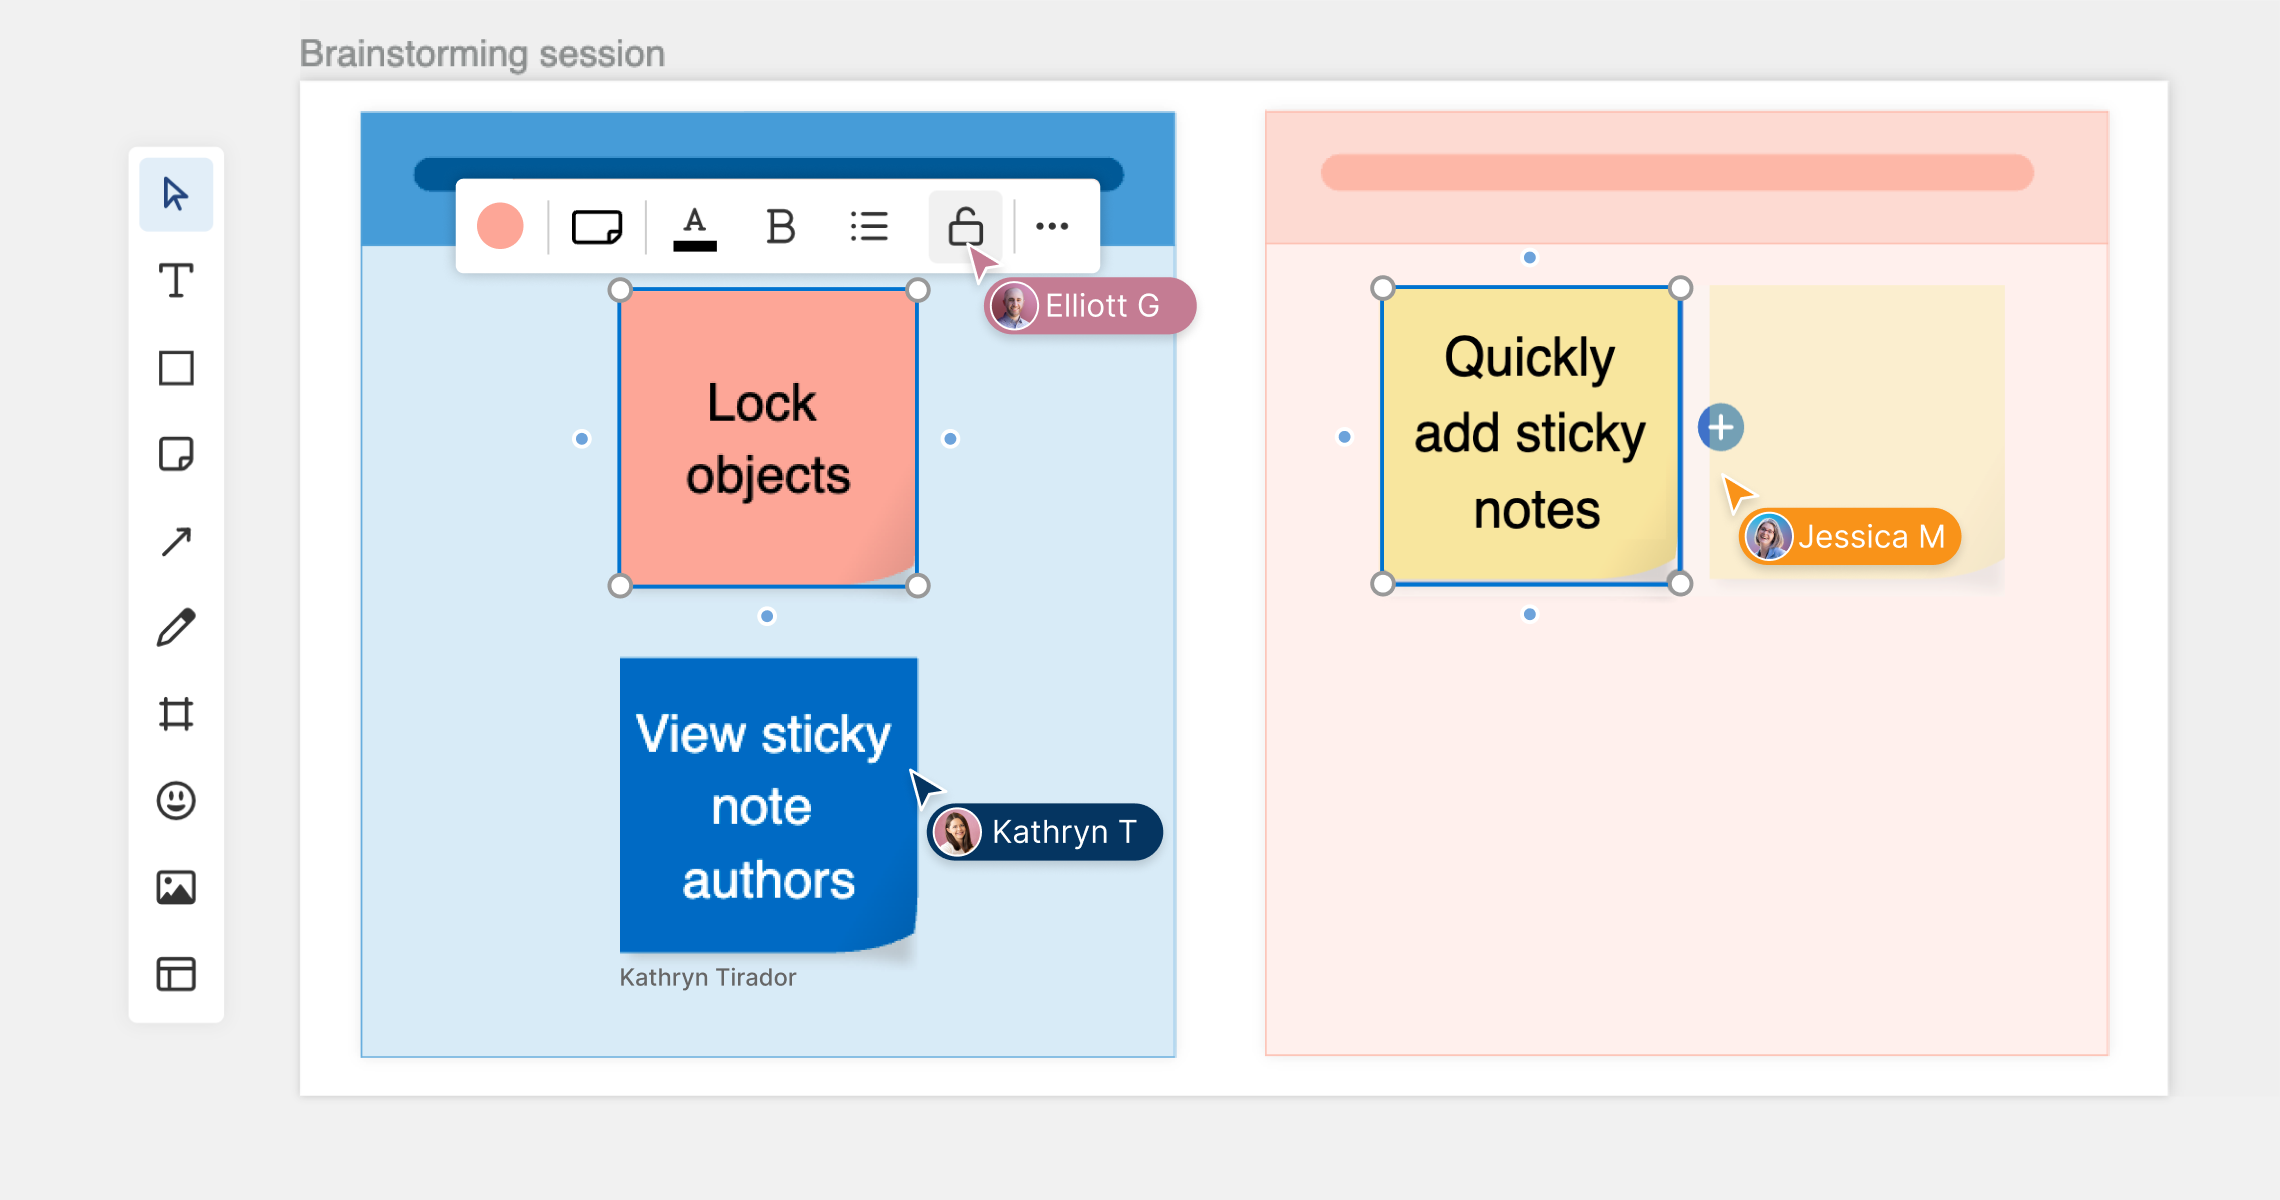Click the Kathryn Tirador author label
Viewport: 2280px width, 1200px height.
pos(708,977)
